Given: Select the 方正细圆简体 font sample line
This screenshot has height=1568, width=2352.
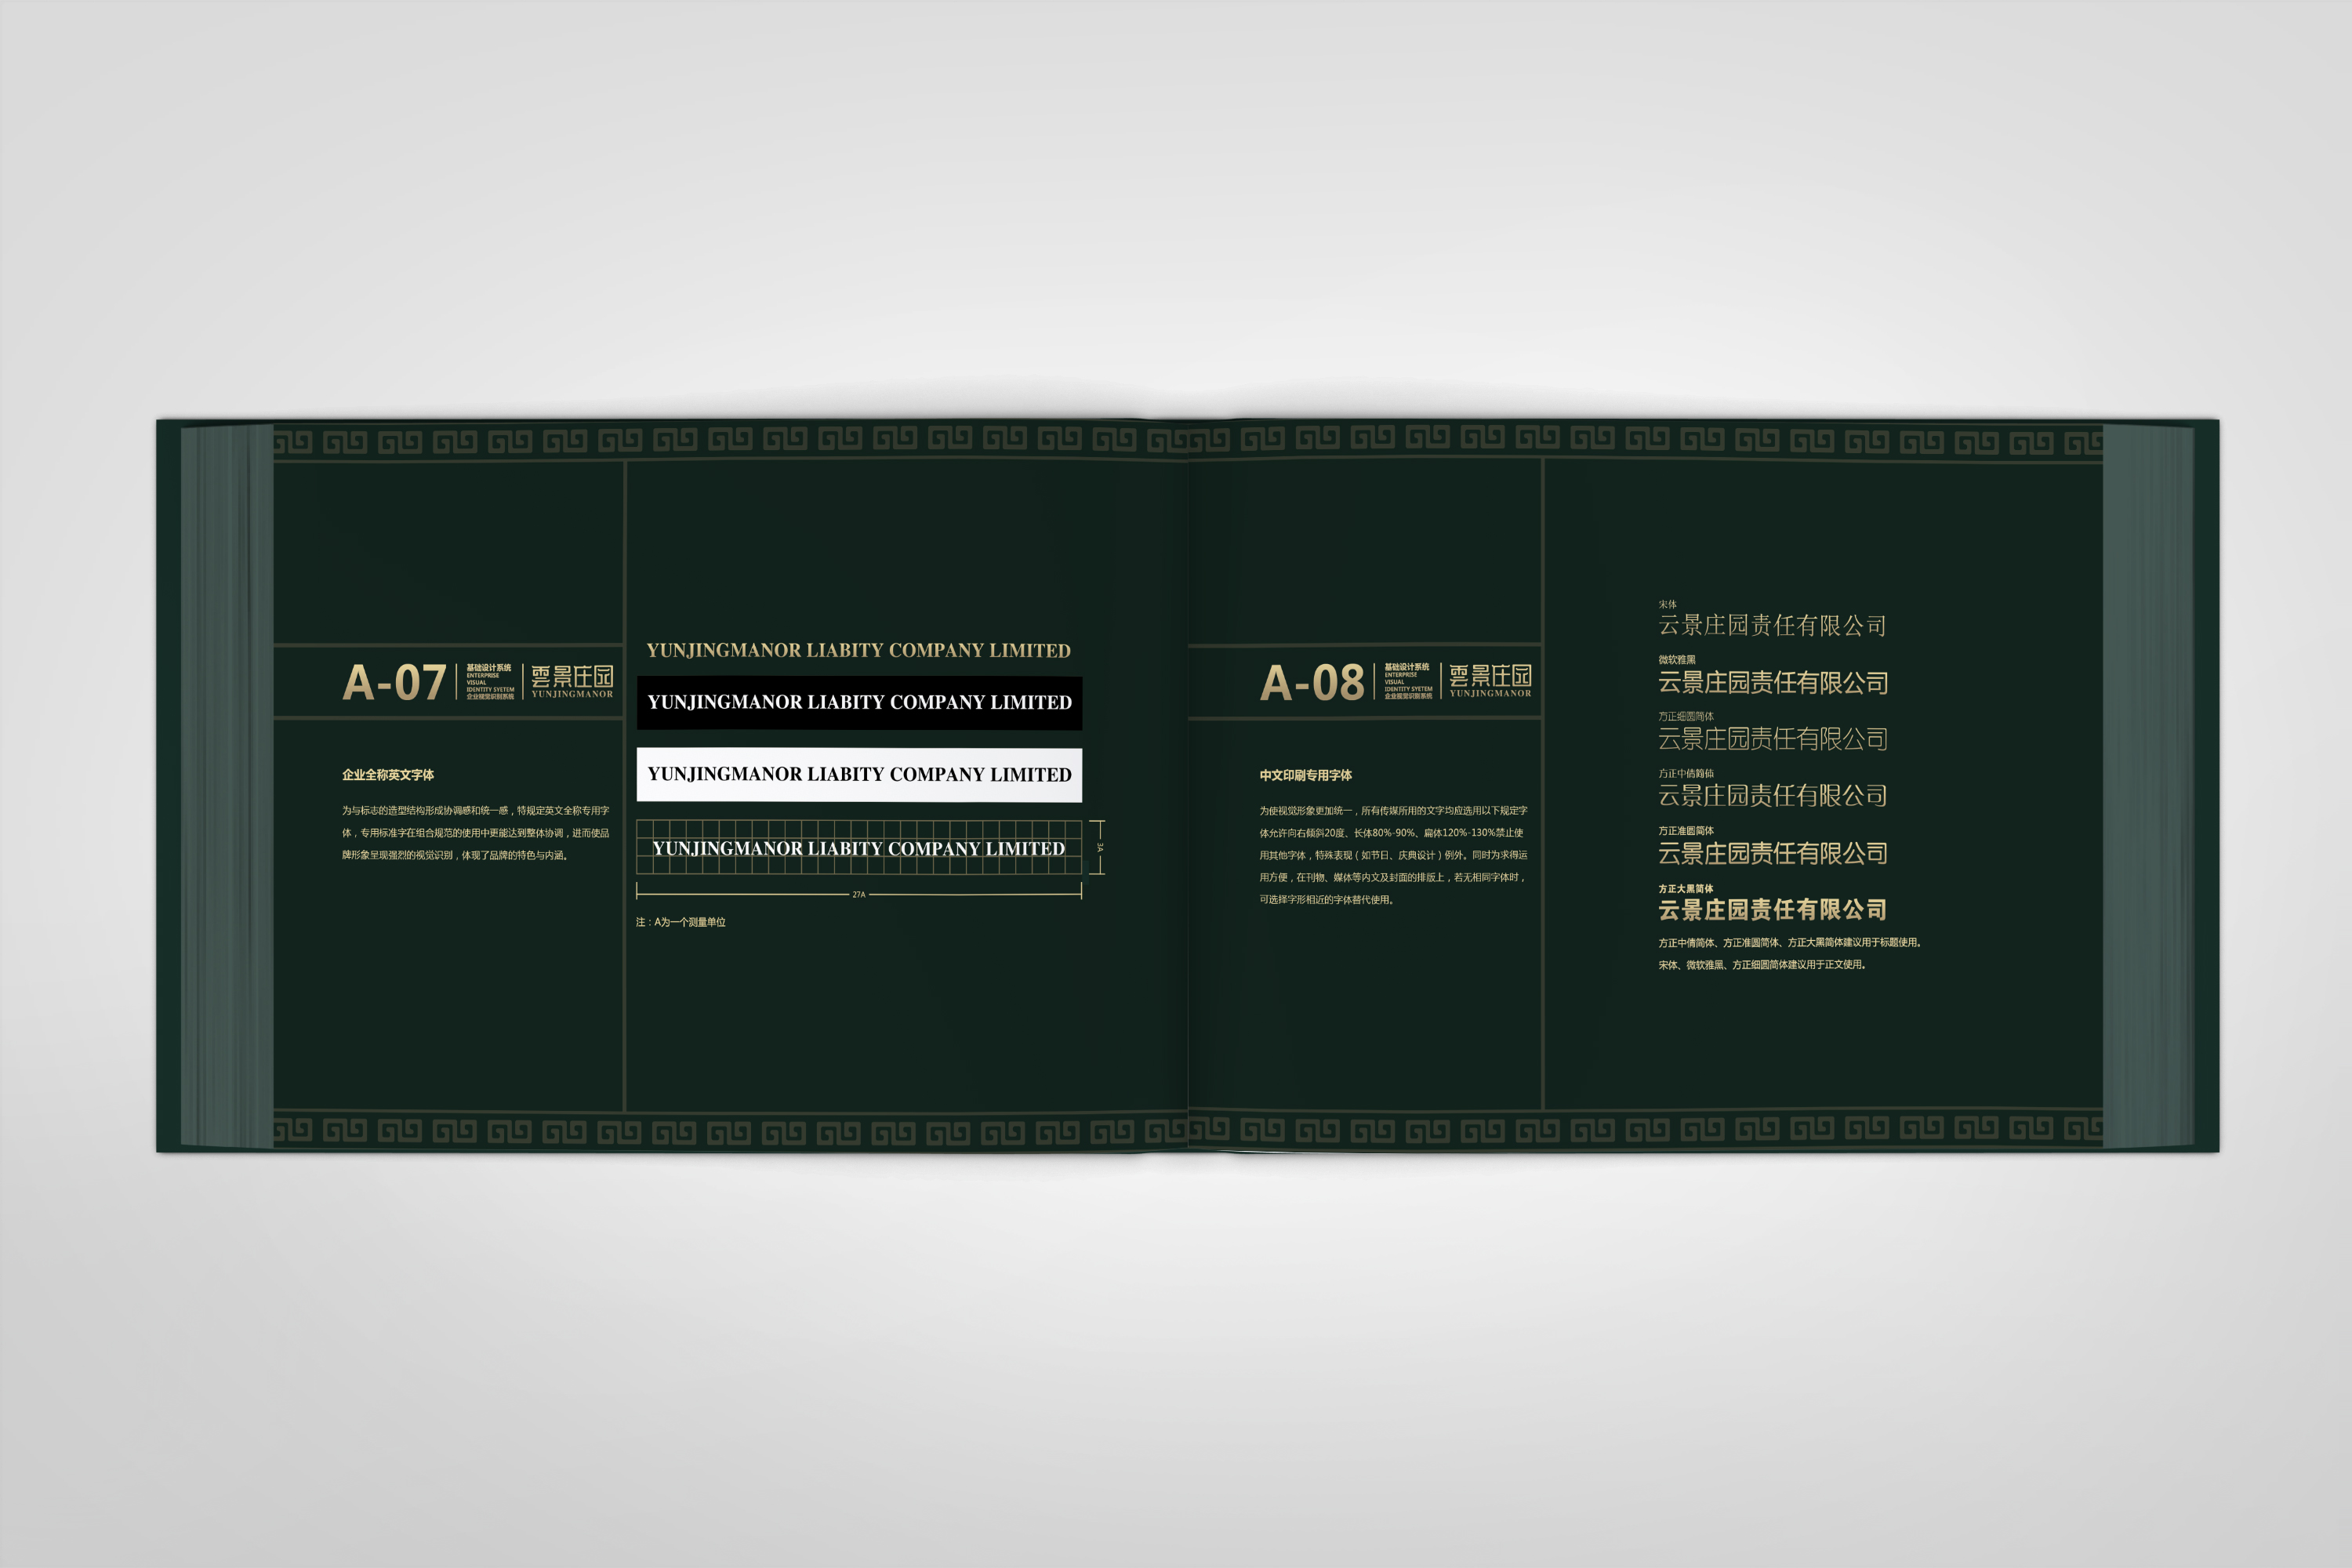Looking at the screenshot, I should pos(1772,739).
